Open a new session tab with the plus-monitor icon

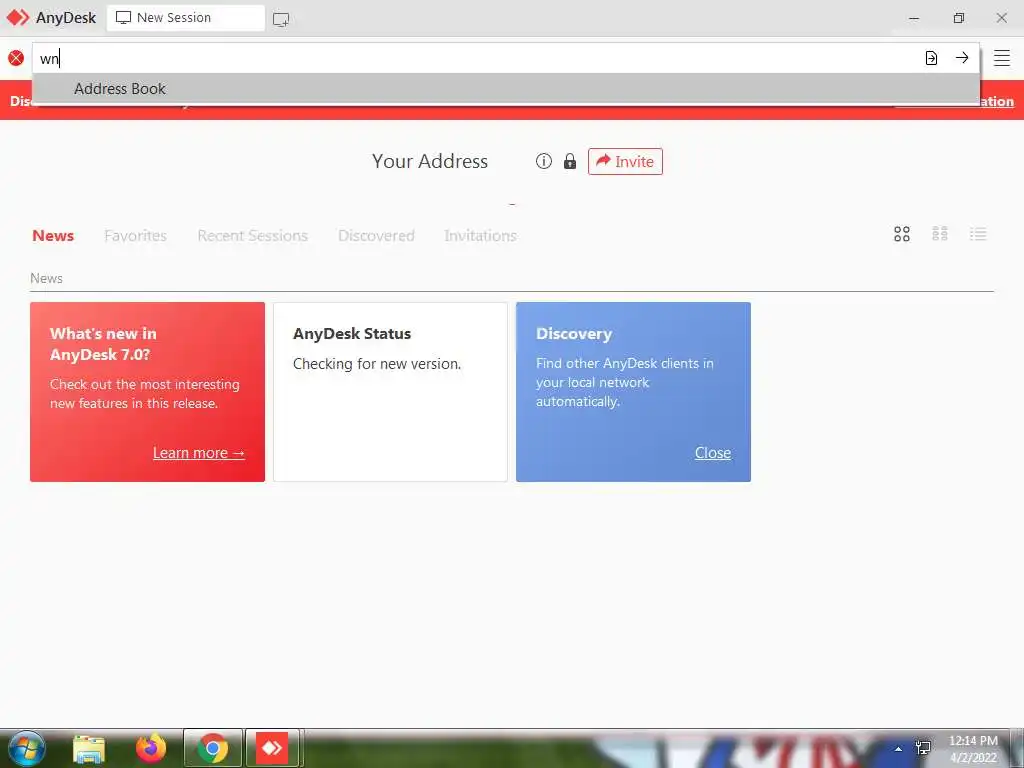click(x=281, y=19)
